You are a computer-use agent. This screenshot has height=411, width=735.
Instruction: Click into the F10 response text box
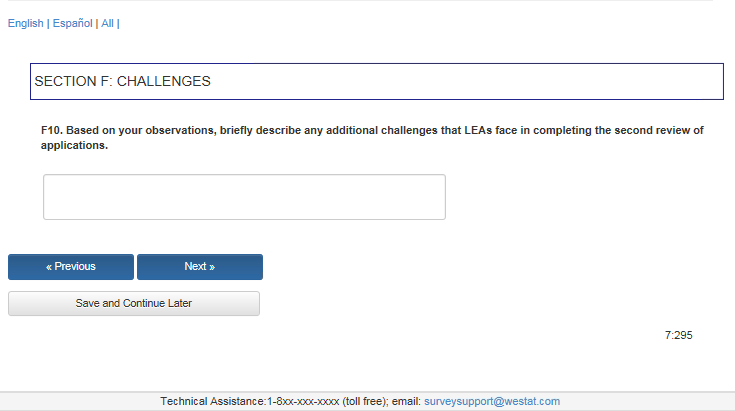pos(244,197)
